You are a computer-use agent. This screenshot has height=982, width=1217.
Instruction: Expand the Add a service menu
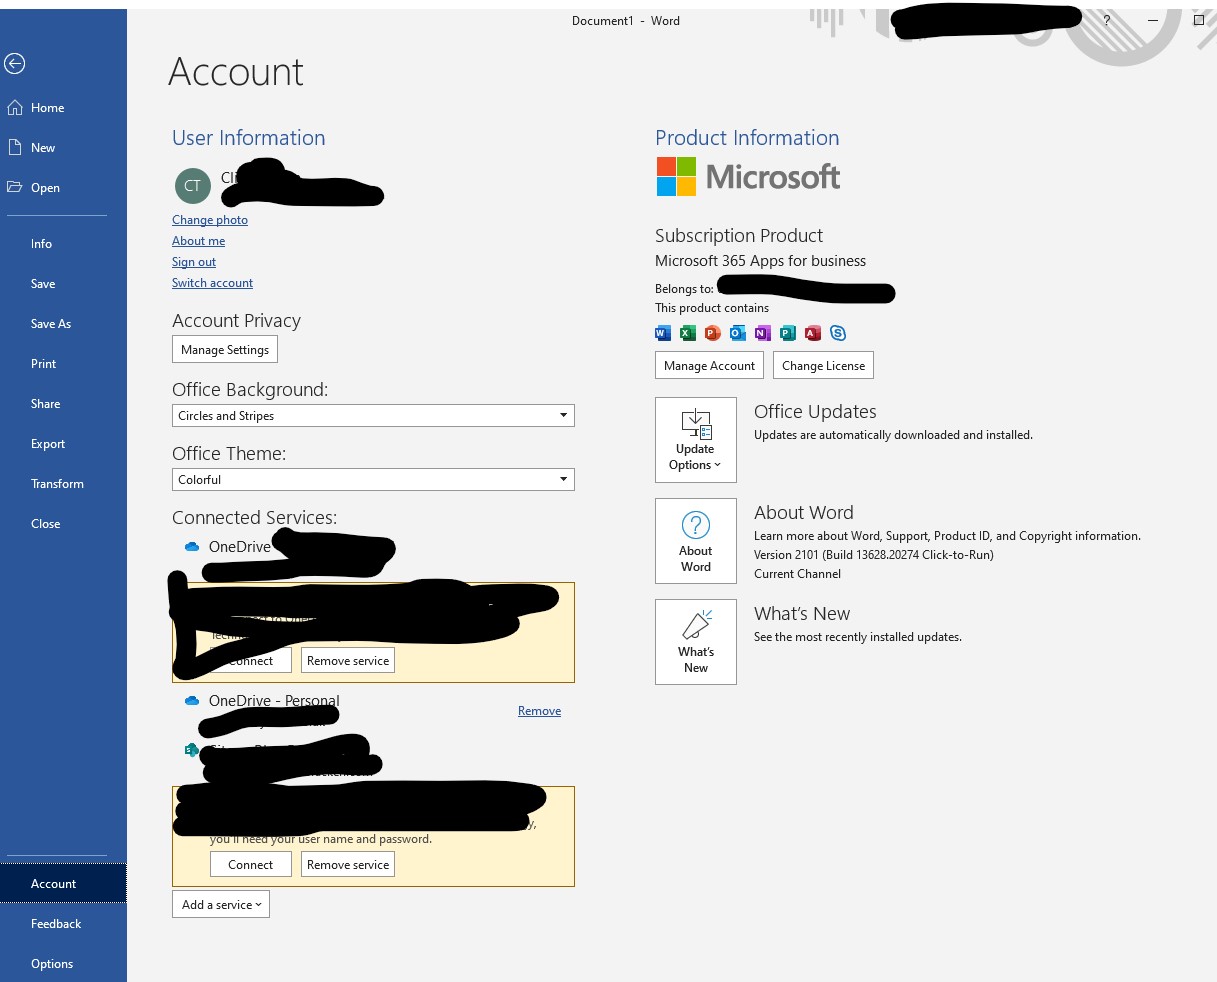[221, 904]
